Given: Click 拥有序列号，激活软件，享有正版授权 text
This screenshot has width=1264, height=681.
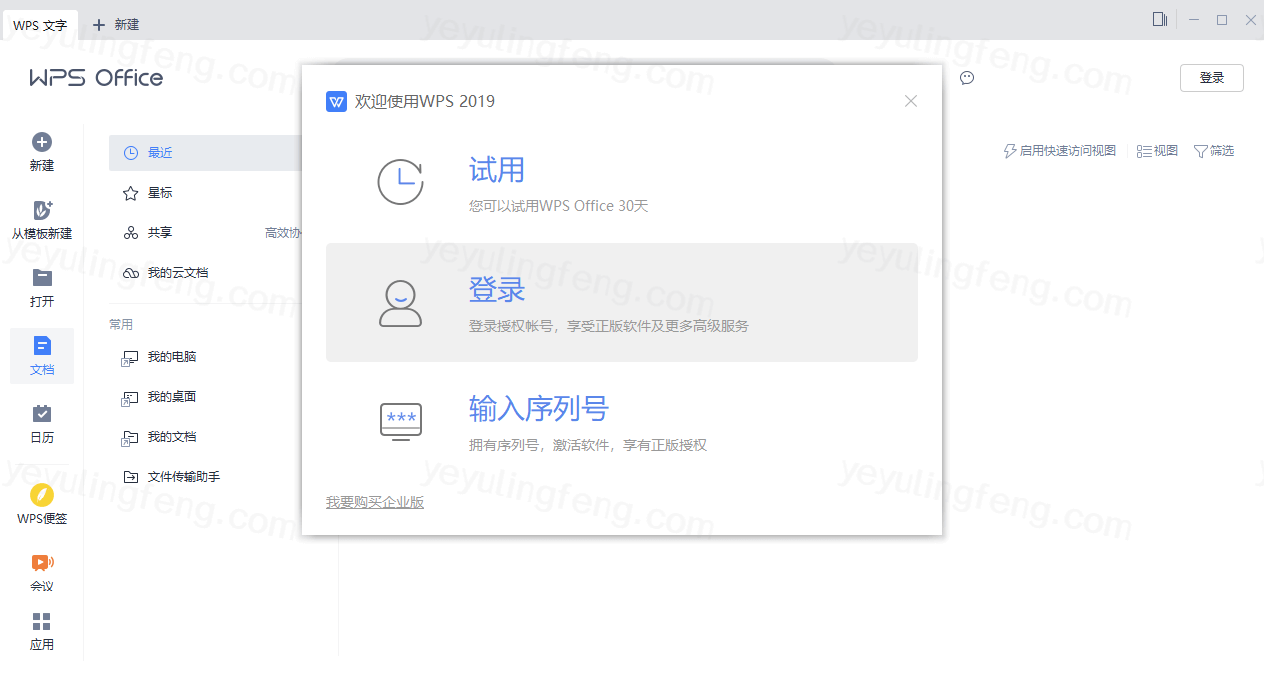Looking at the screenshot, I should click(x=588, y=445).
